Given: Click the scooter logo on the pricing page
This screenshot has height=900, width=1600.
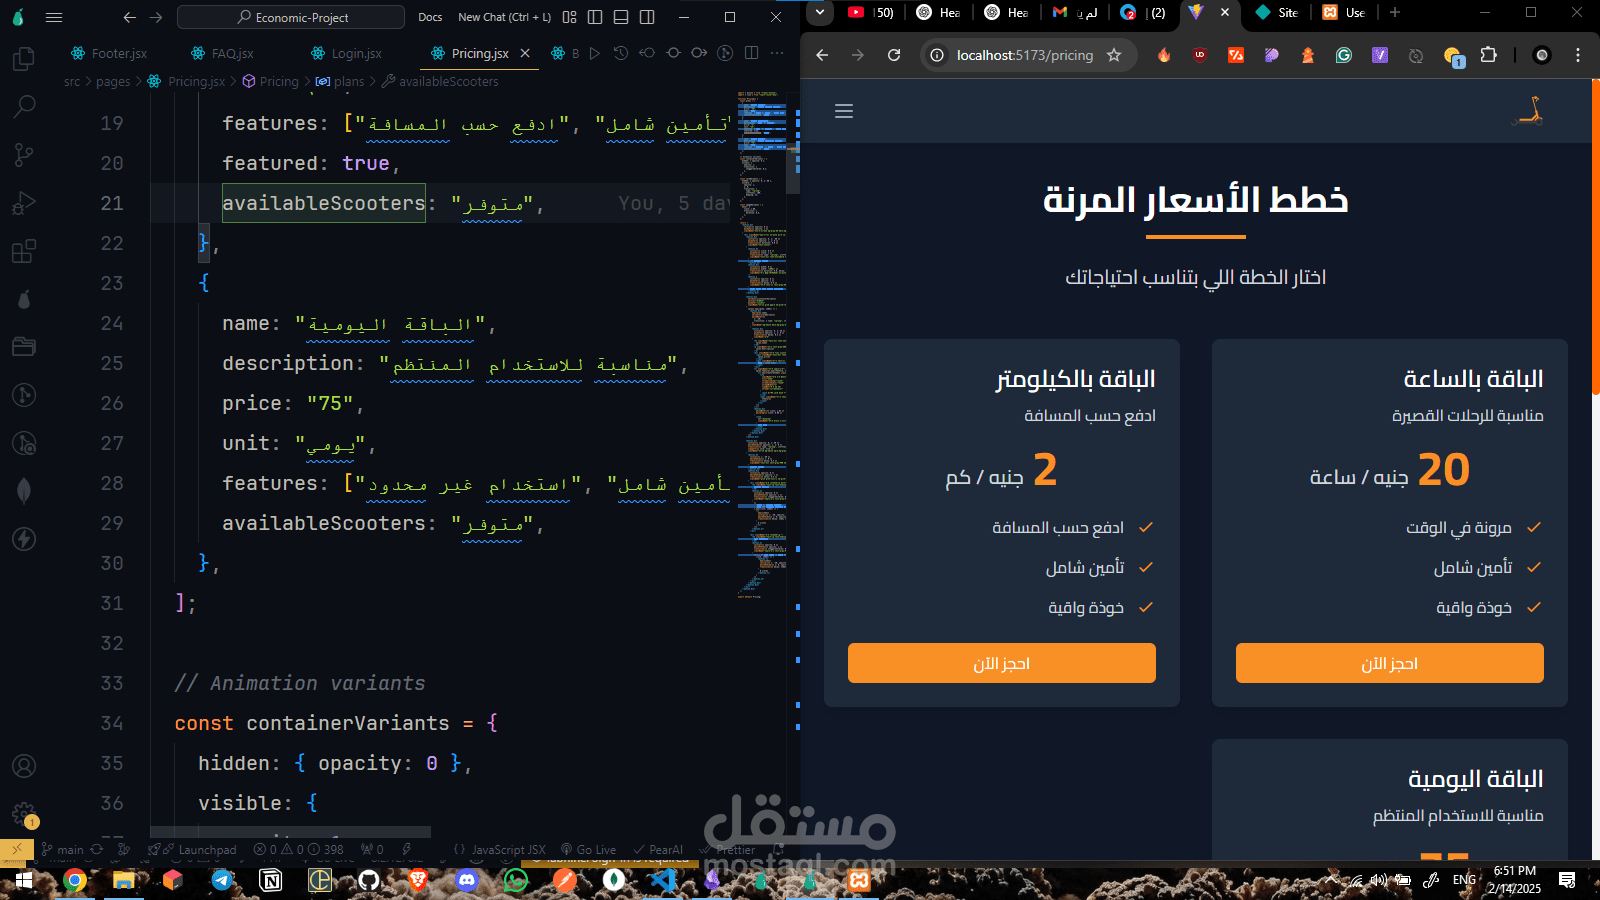Looking at the screenshot, I should 1529,111.
